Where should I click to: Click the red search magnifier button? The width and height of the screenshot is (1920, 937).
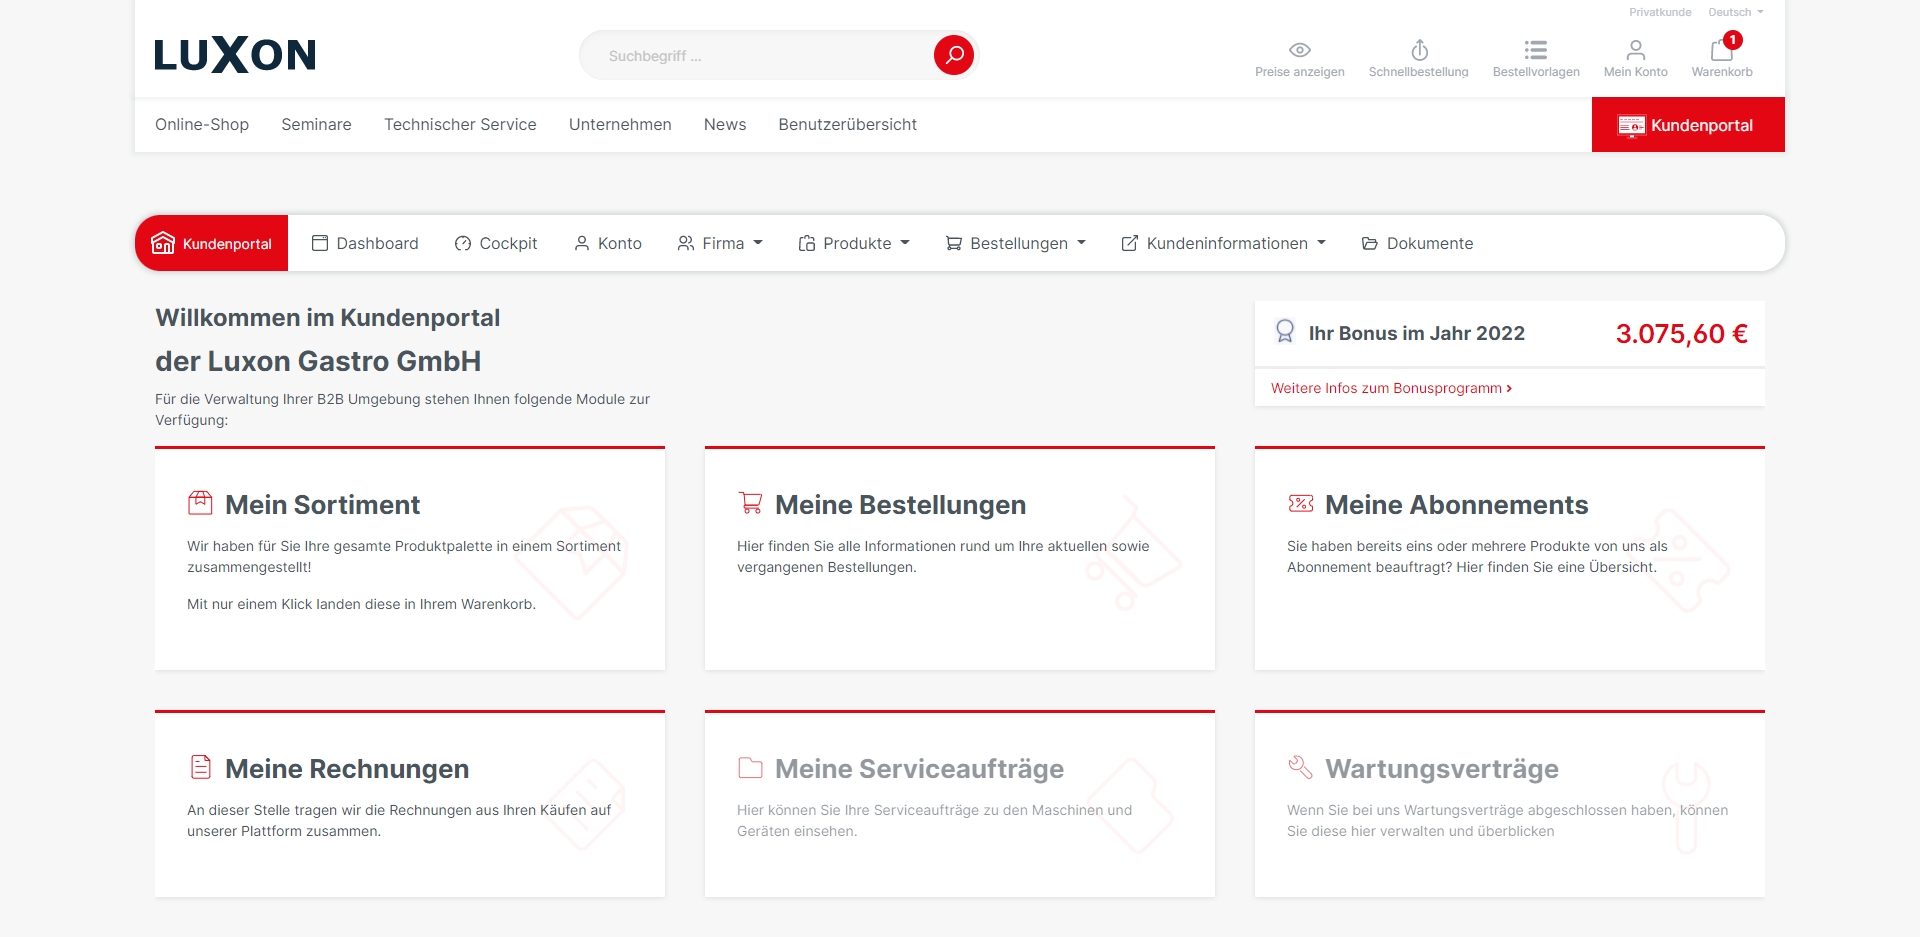pos(953,55)
